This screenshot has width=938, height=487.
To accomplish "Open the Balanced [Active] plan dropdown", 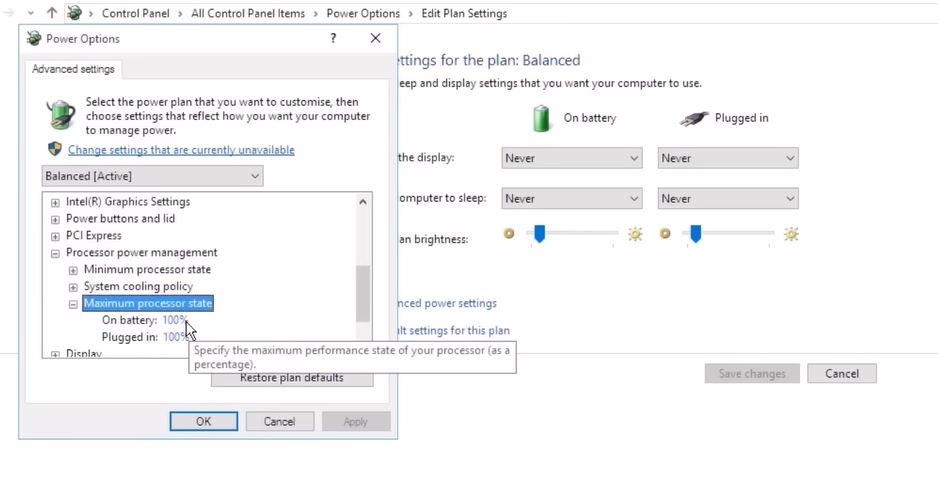I will [x=153, y=176].
